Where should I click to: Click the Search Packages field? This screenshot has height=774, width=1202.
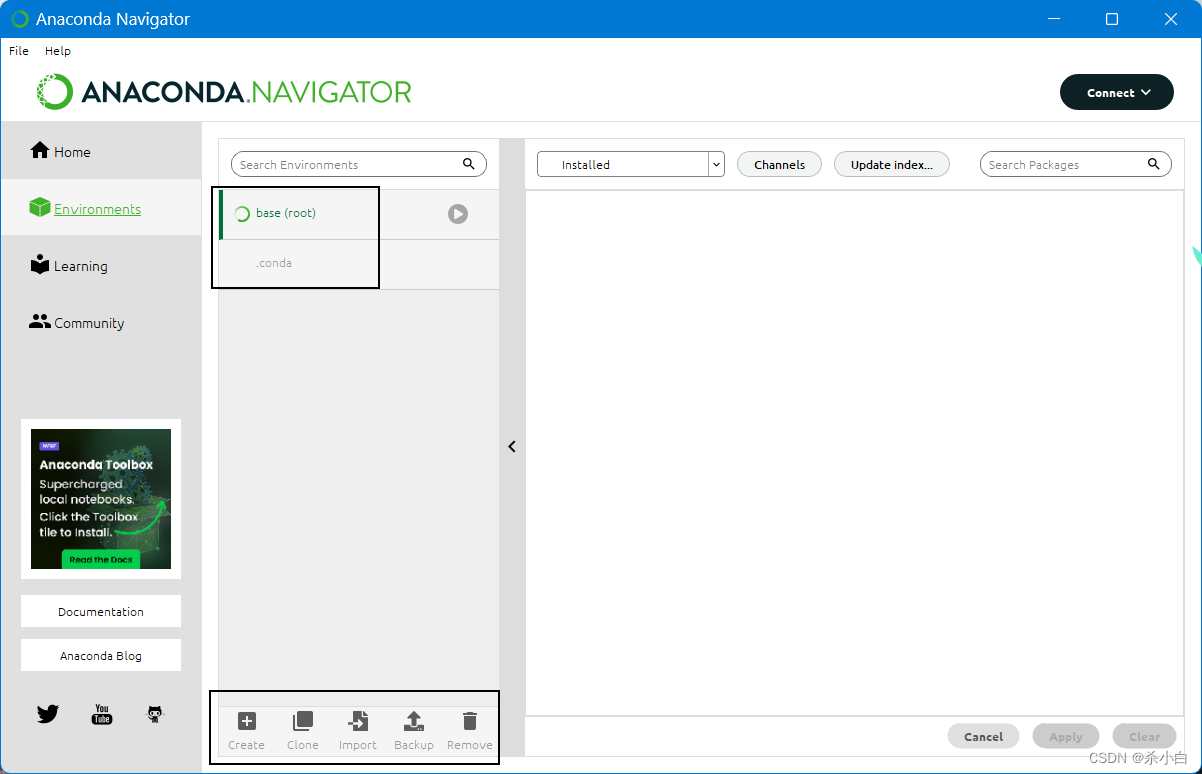pyautogui.click(x=1075, y=164)
